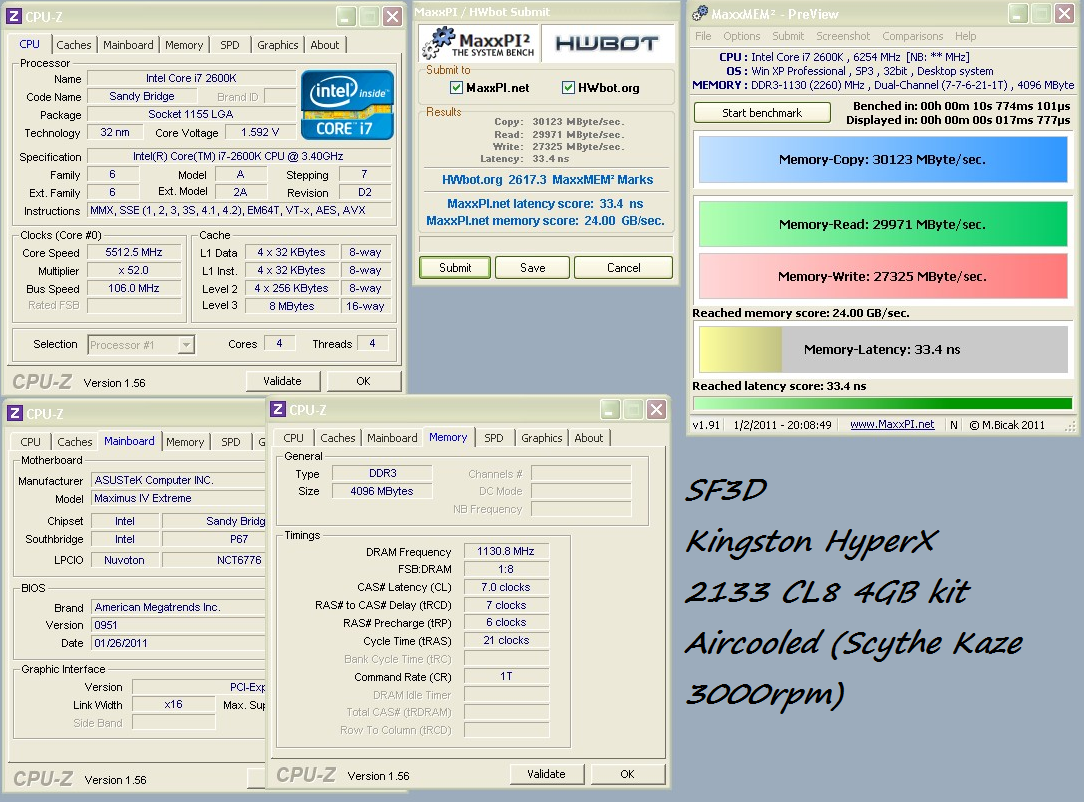Click the Intel Core i7 logo in CPU-Z

point(347,105)
